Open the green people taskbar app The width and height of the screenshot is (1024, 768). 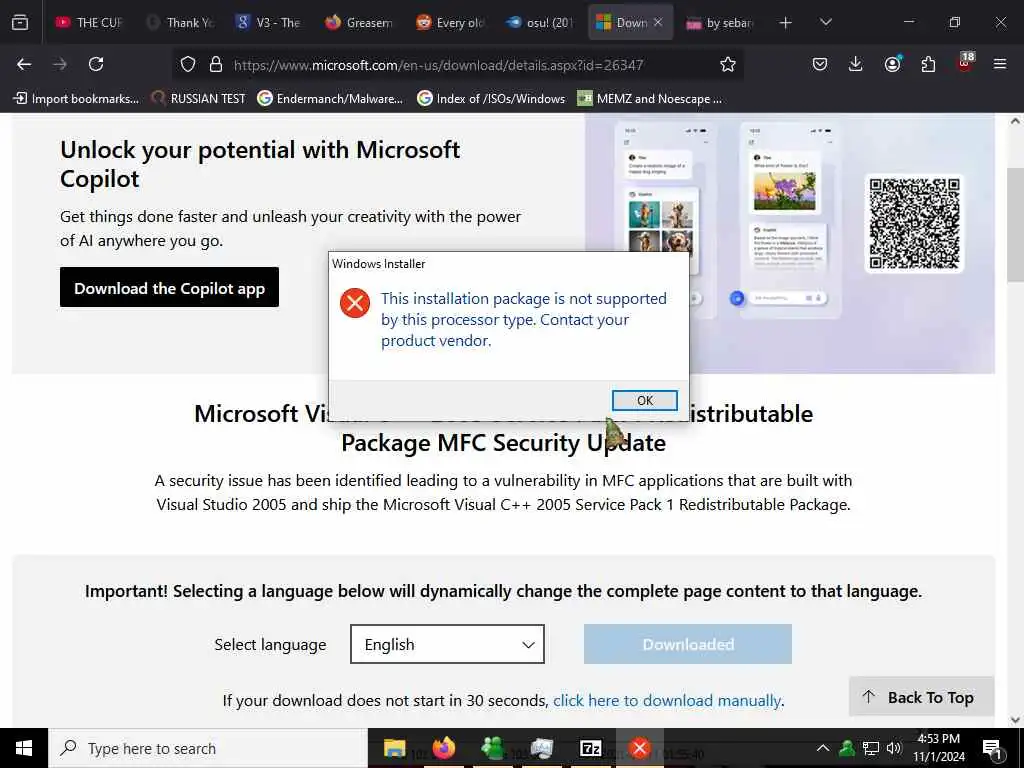coord(492,748)
